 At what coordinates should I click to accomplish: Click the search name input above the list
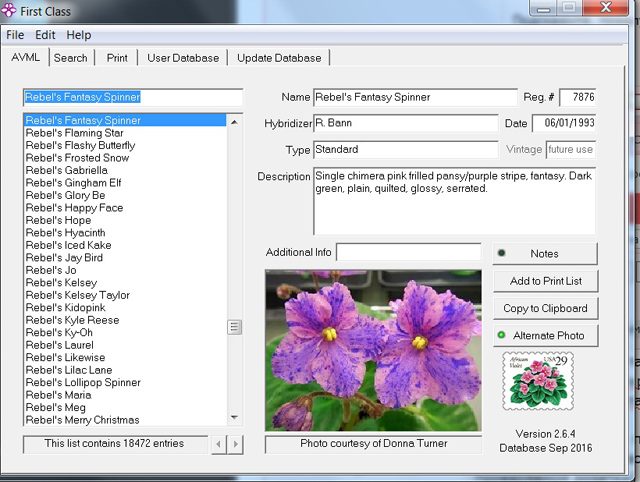pyautogui.click(x=133, y=97)
